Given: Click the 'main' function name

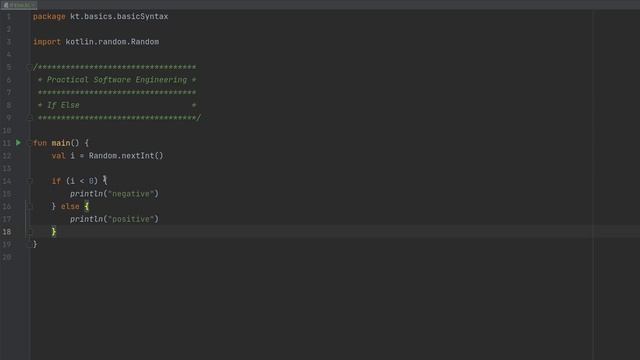Looking at the screenshot, I should tap(61, 143).
